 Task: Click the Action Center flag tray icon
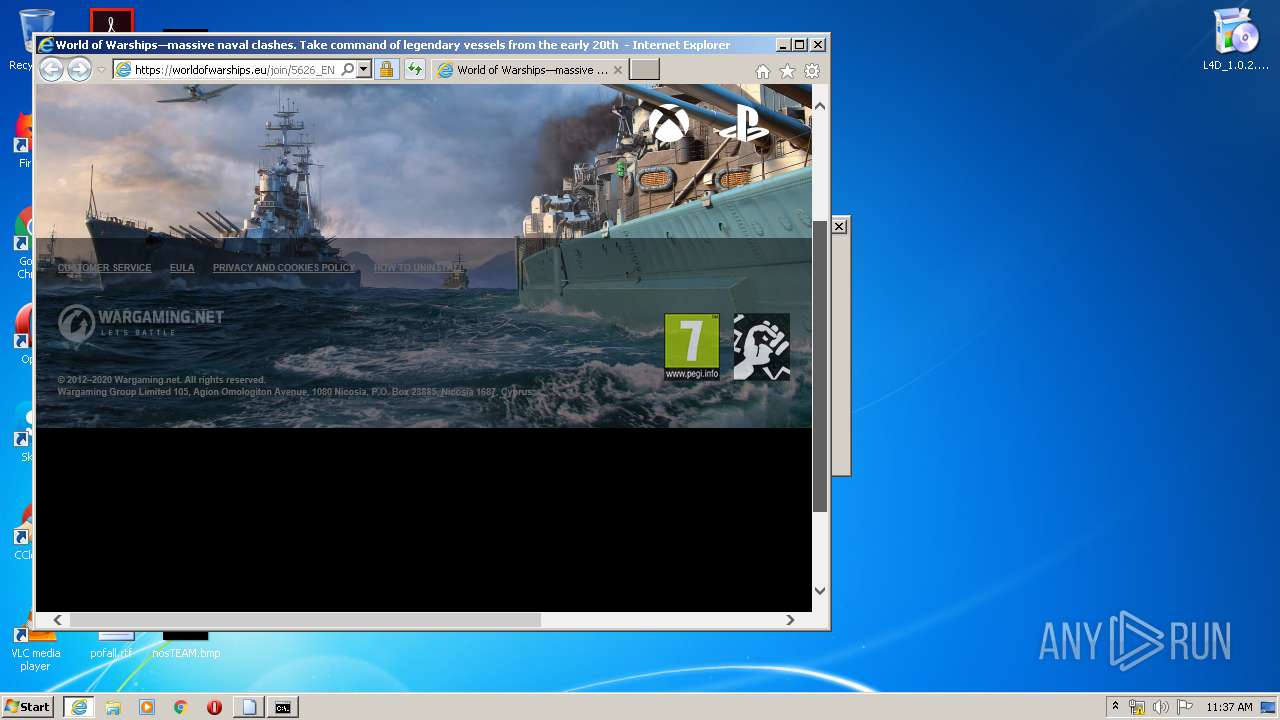coord(1185,707)
